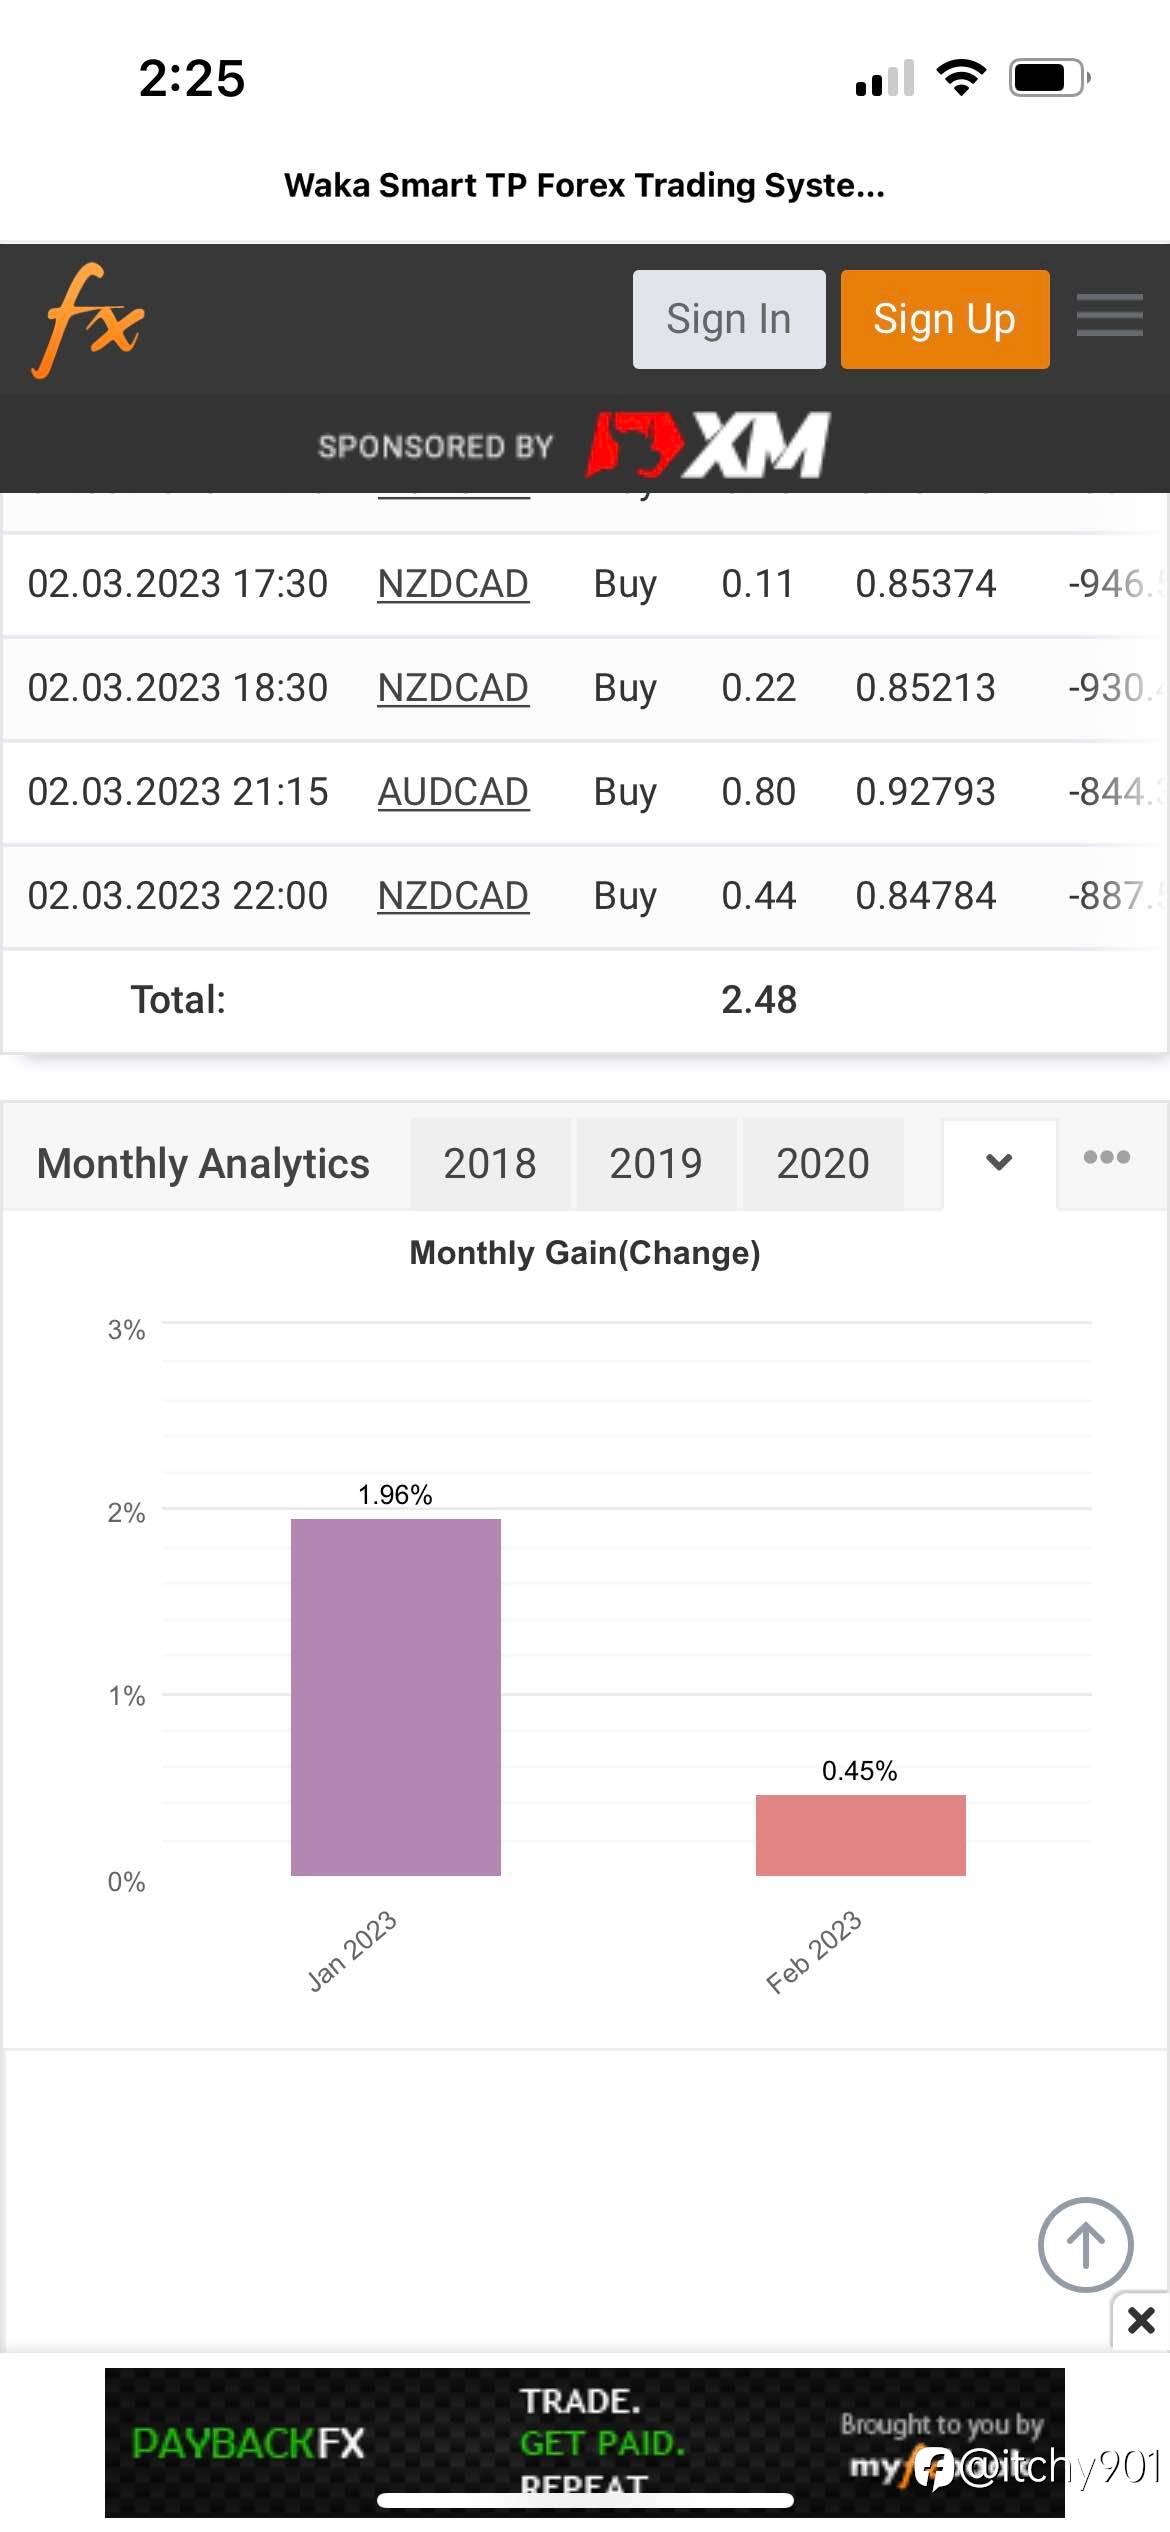The width and height of the screenshot is (1170, 2532).
Task: Switch to the 2018 tab
Action: click(490, 1164)
